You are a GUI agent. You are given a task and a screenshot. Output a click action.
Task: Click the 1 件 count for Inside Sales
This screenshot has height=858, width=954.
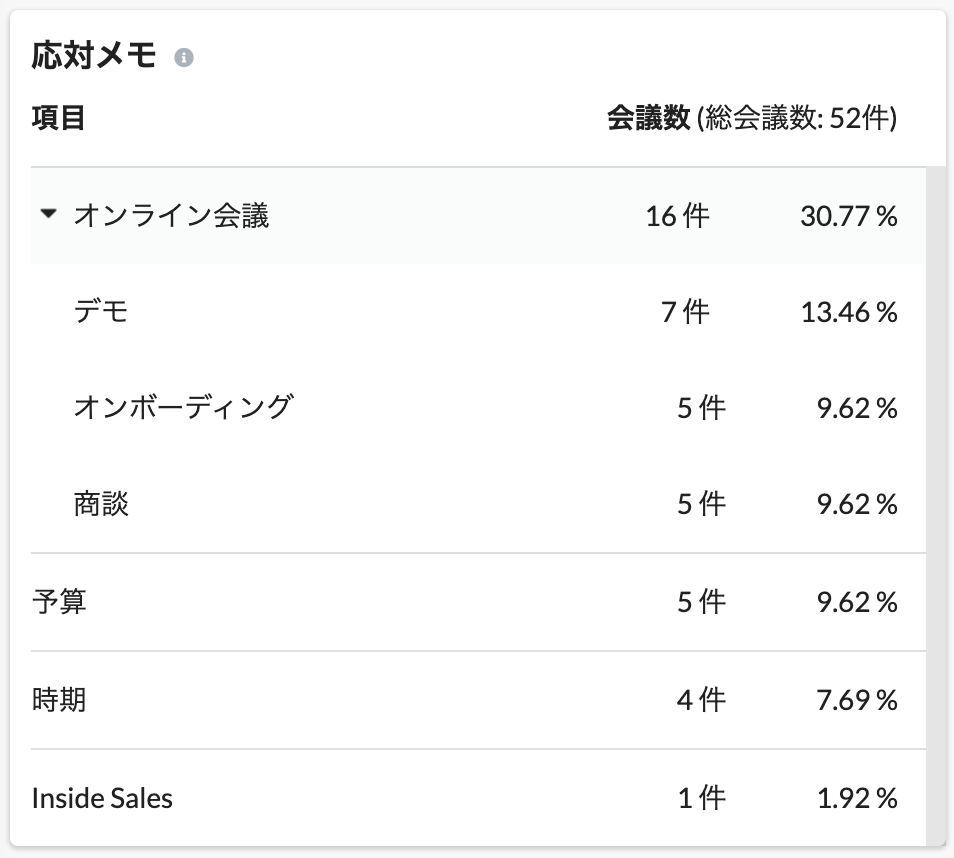click(702, 798)
